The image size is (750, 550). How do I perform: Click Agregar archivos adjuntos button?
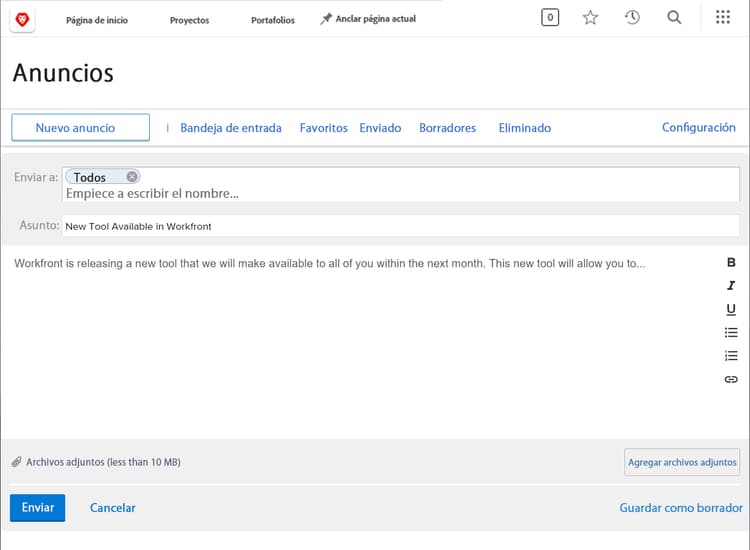point(682,462)
